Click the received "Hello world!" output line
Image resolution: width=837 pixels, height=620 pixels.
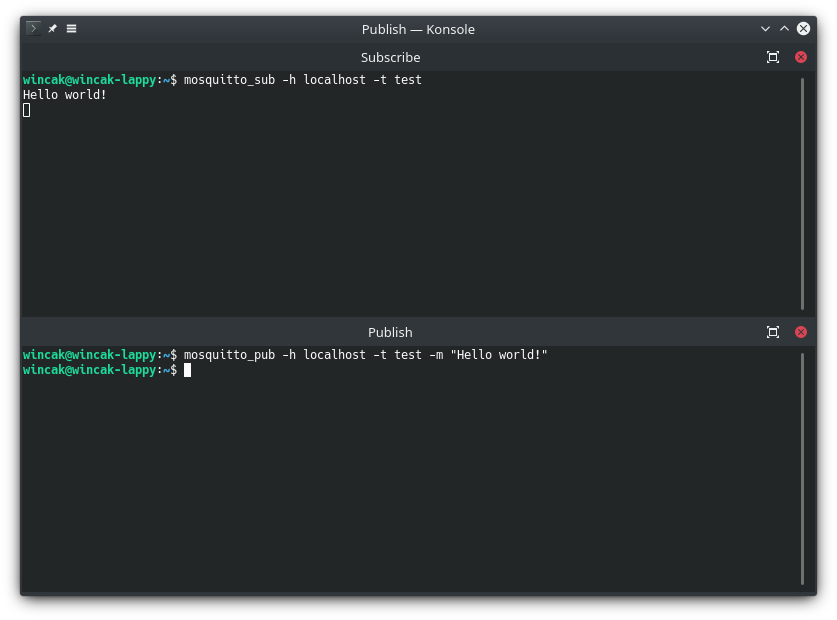[65, 95]
